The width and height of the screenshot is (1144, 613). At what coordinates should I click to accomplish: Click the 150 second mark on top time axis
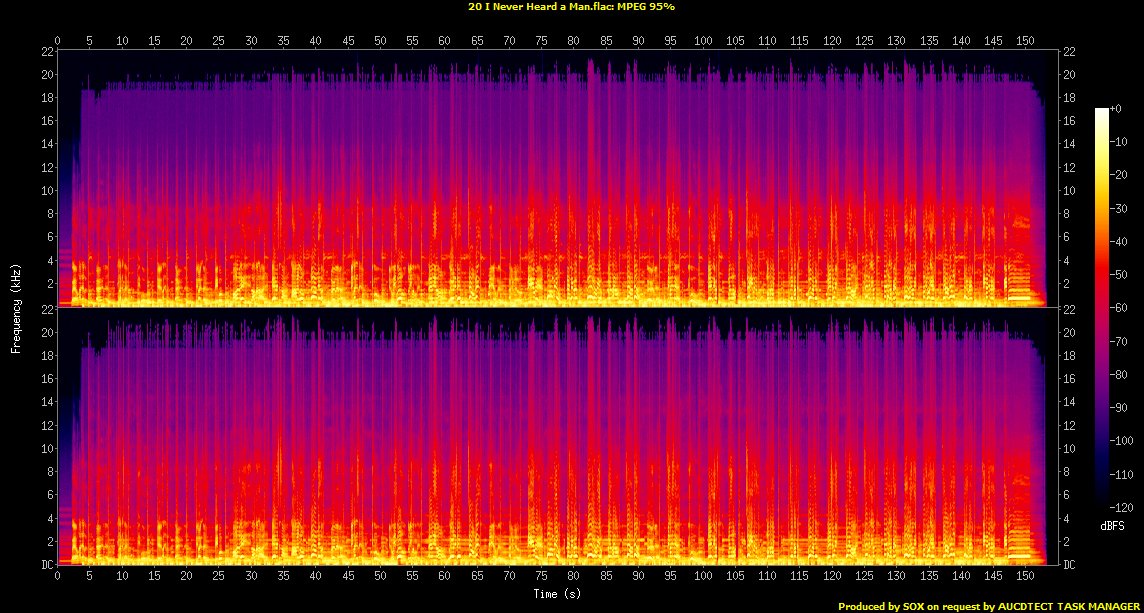pyautogui.click(x=1026, y=40)
